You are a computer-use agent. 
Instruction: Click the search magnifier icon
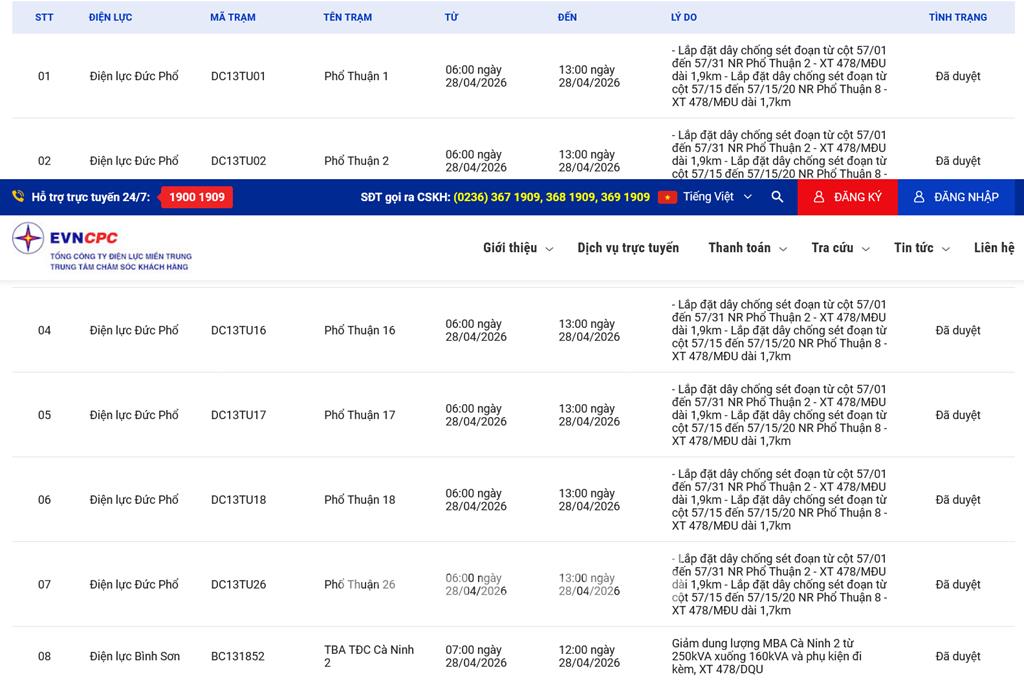point(777,197)
